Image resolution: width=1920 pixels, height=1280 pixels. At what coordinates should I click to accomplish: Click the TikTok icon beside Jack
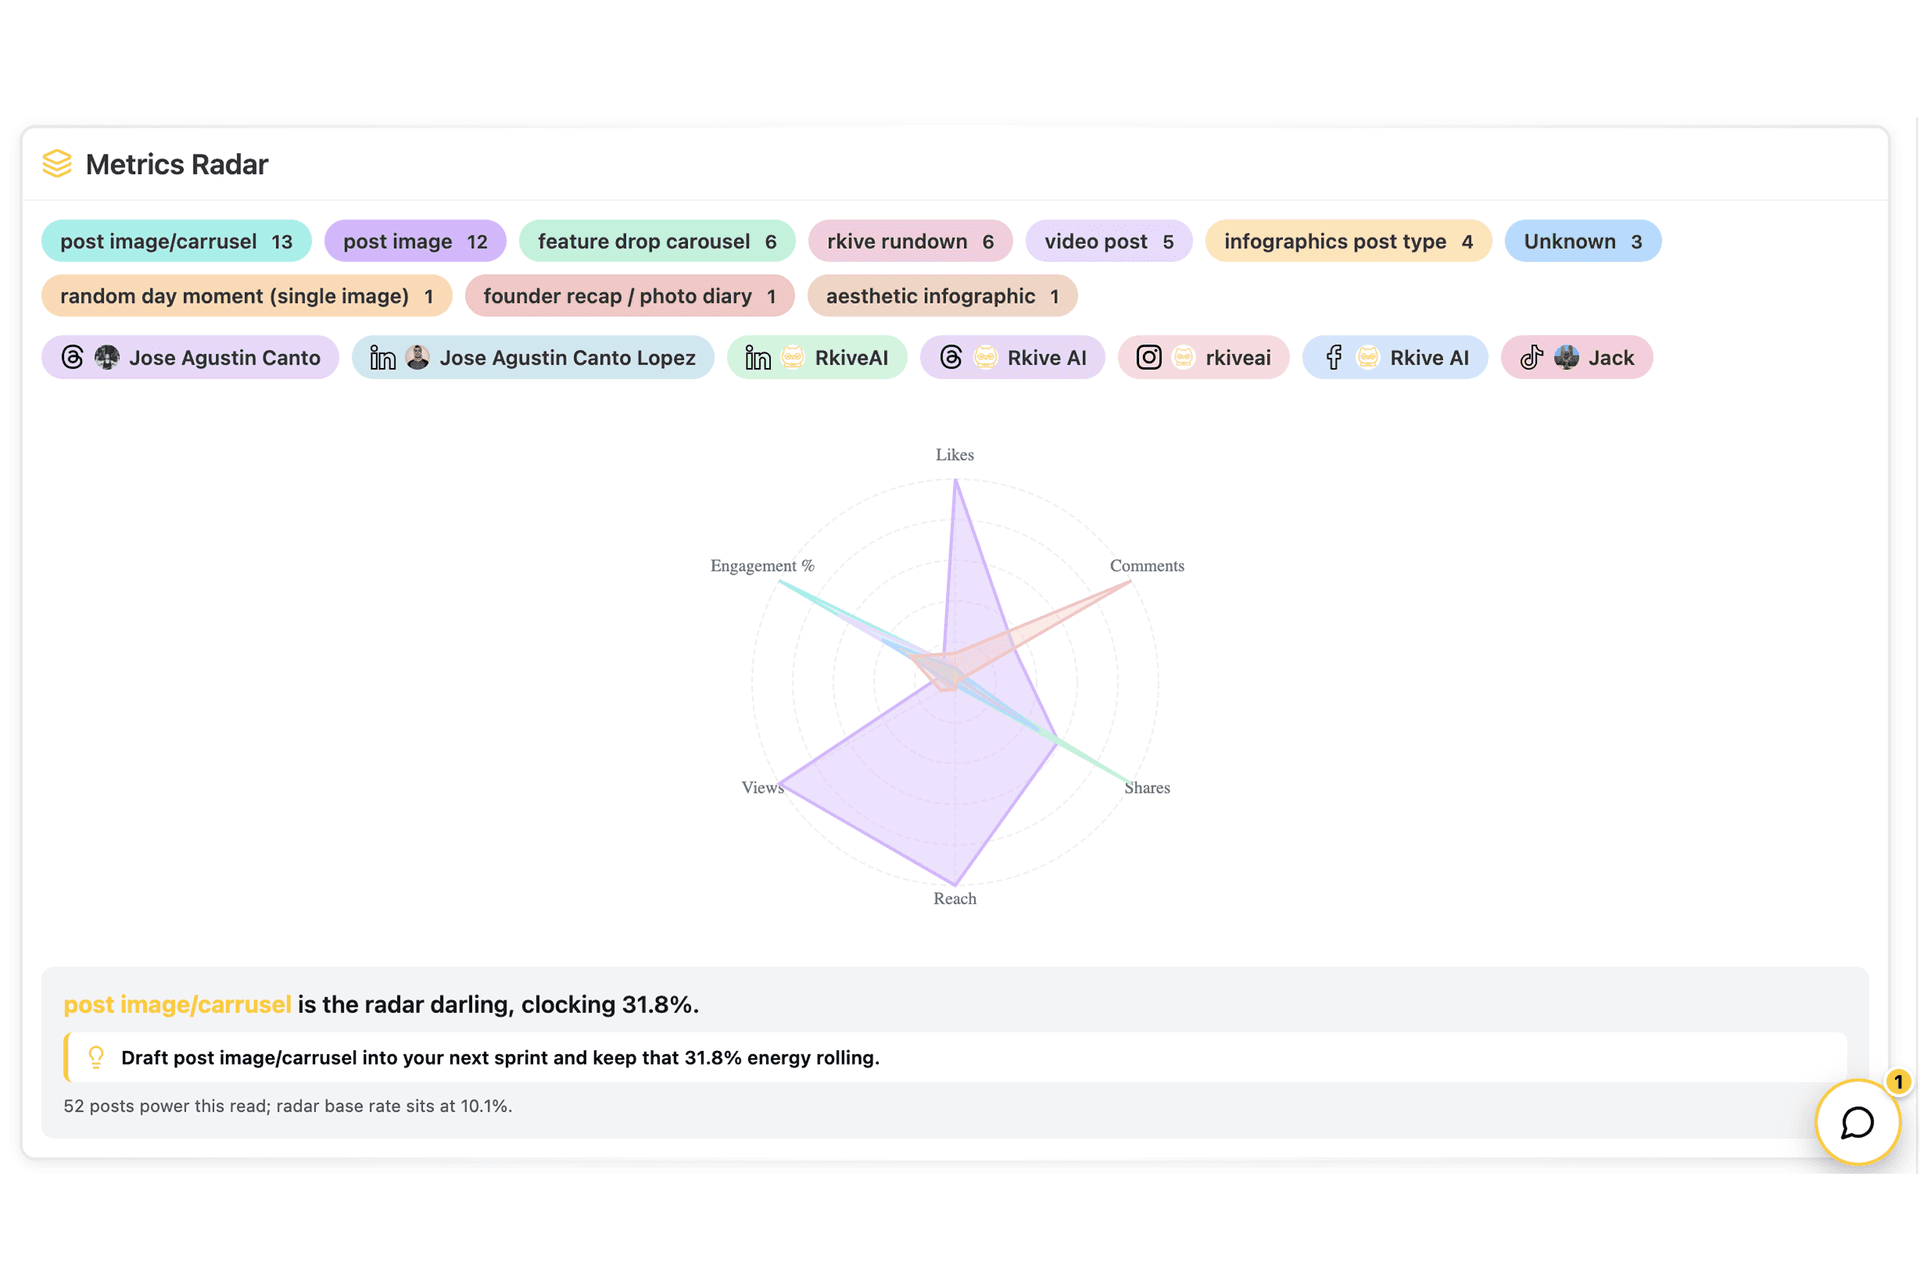pyautogui.click(x=1531, y=357)
